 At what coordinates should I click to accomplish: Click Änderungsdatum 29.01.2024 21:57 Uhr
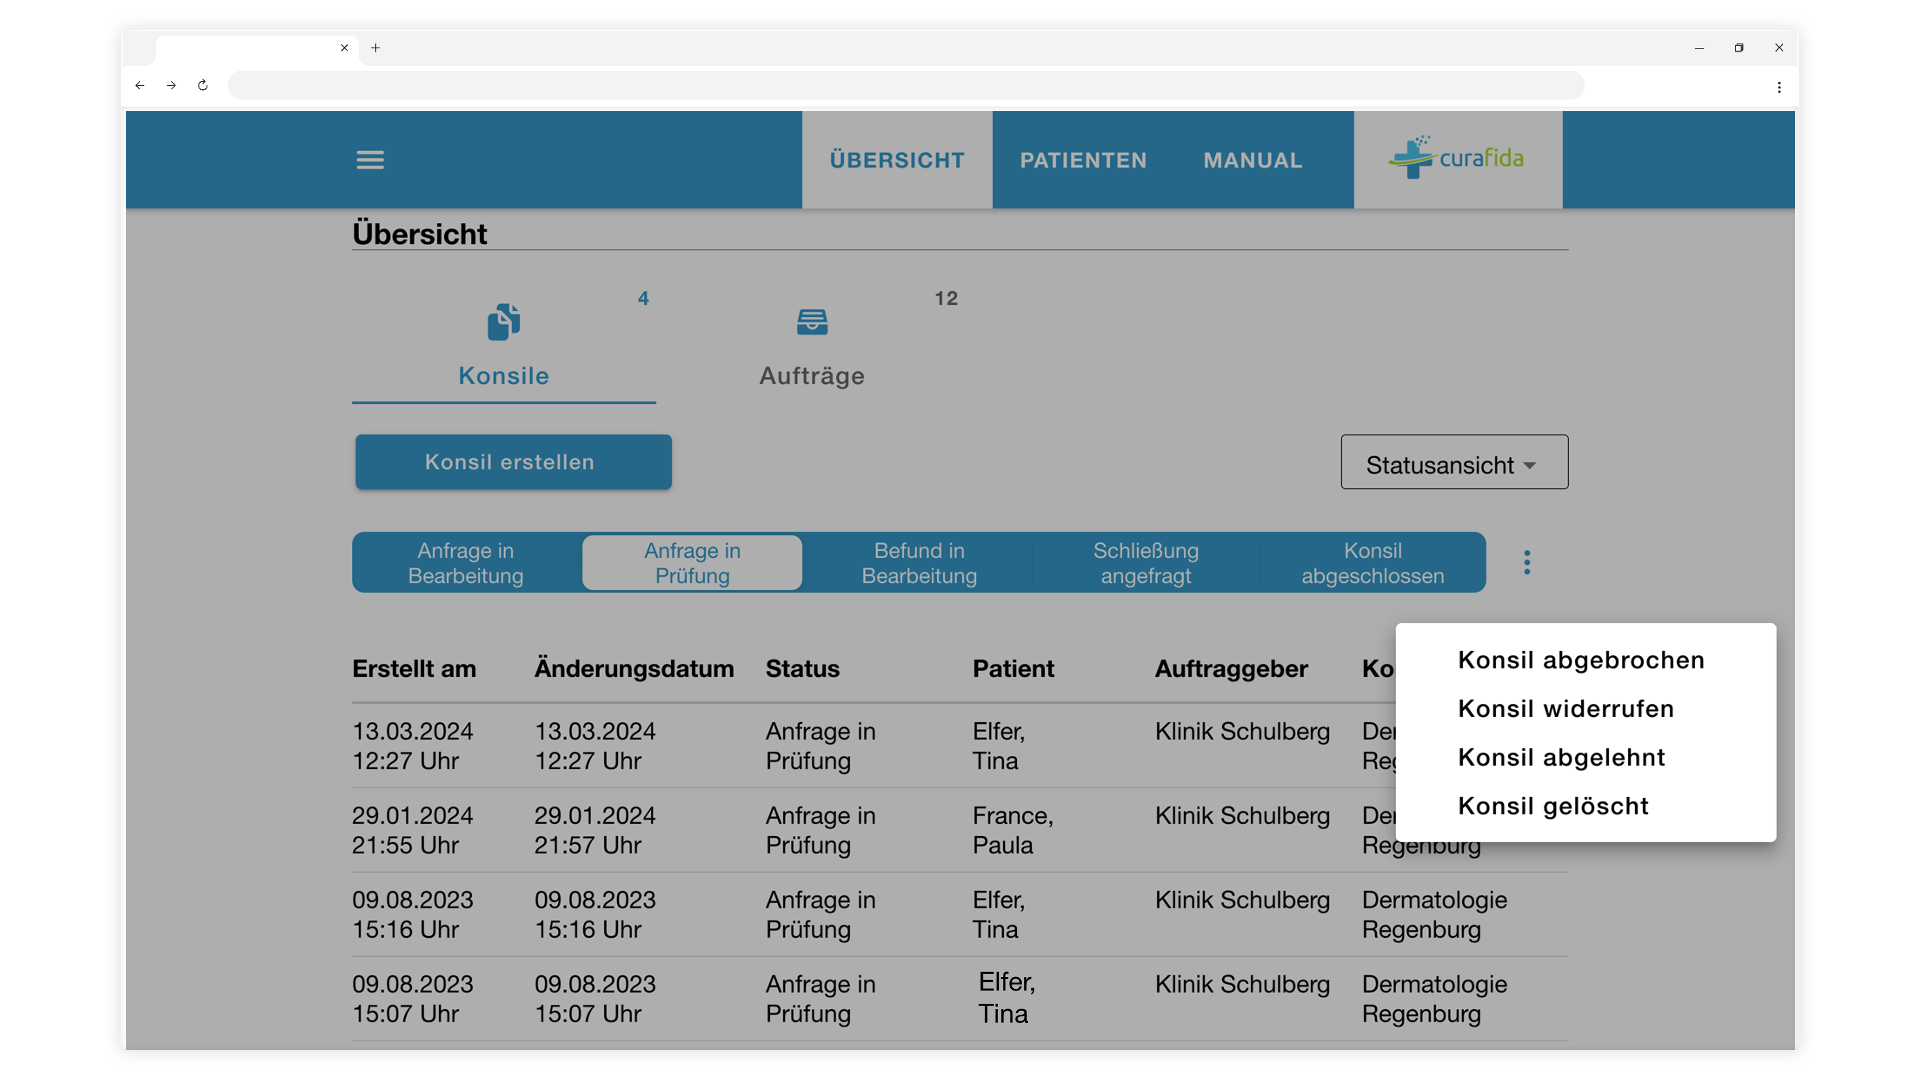tap(595, 830)
